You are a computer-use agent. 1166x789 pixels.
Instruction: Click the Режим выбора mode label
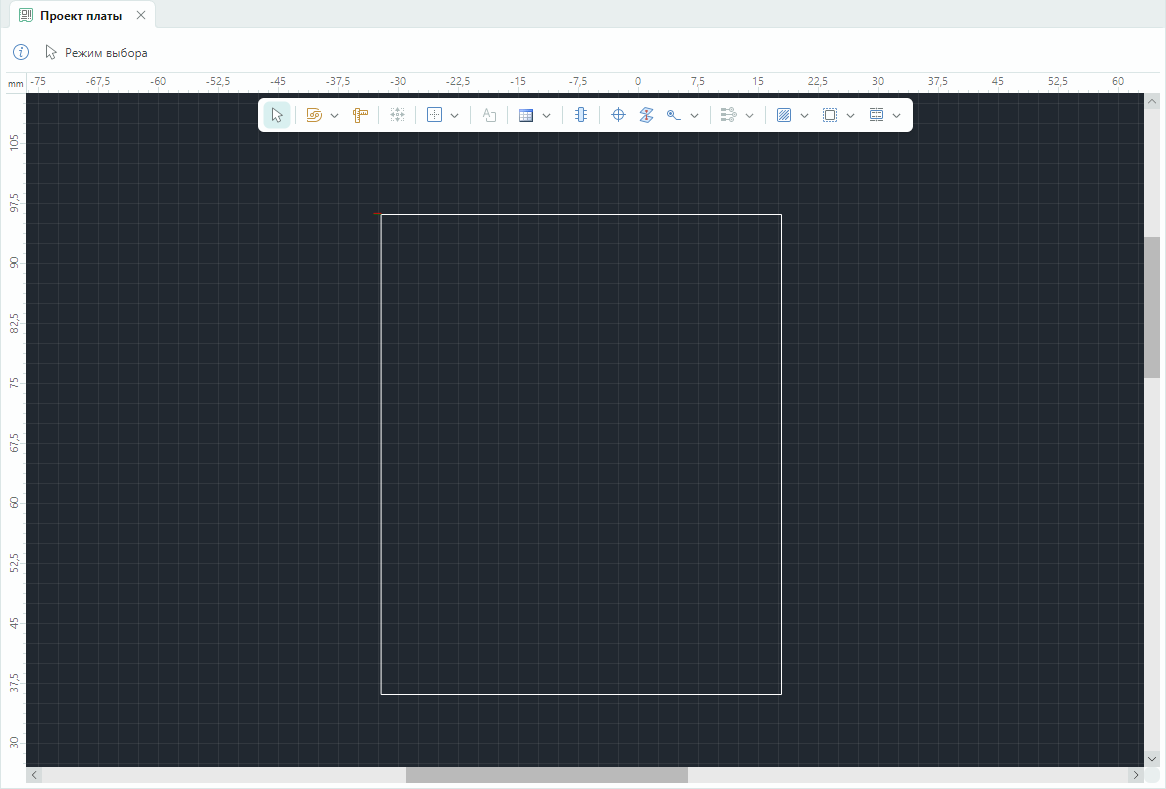pyautogui.click(x=106, y=53)
